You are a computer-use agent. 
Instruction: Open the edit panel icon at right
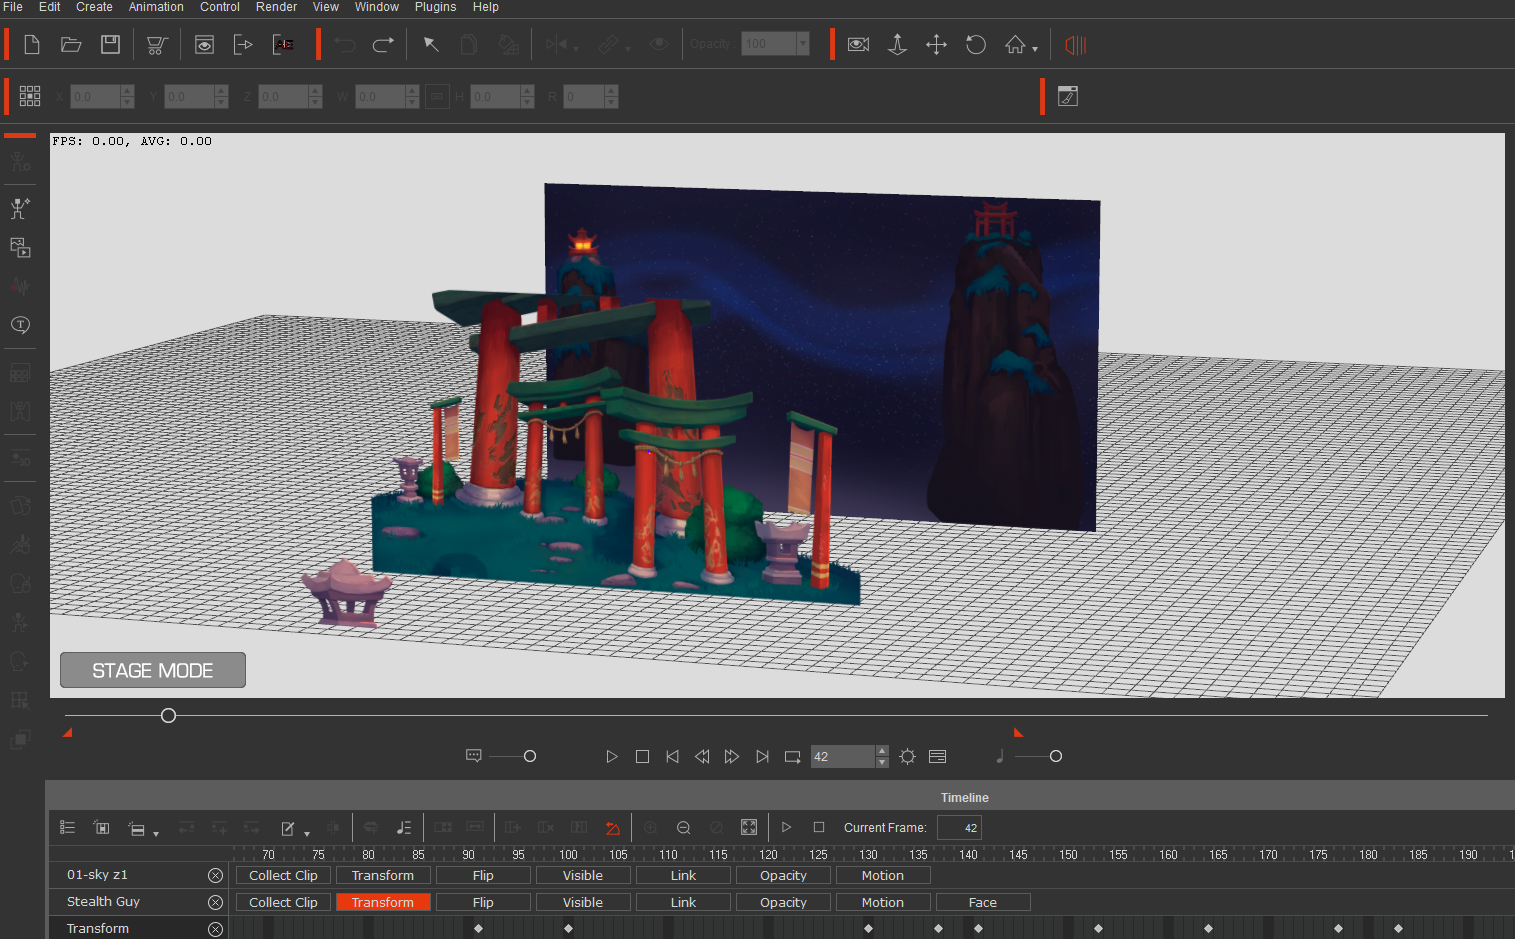(1068, 96)
